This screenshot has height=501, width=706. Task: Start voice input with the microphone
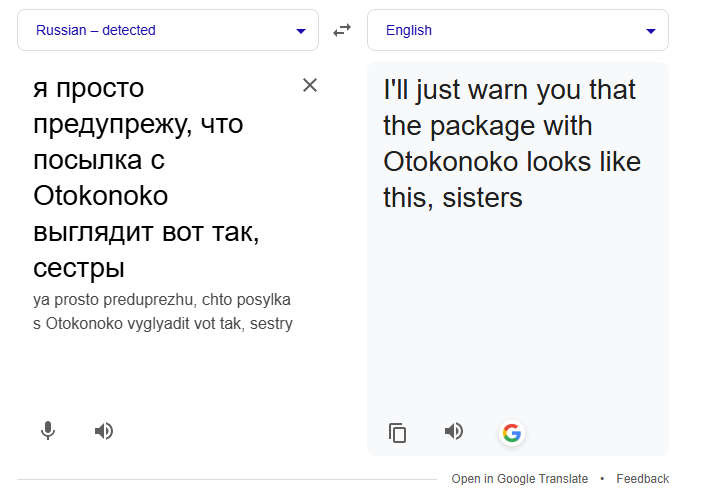[47, 431]
